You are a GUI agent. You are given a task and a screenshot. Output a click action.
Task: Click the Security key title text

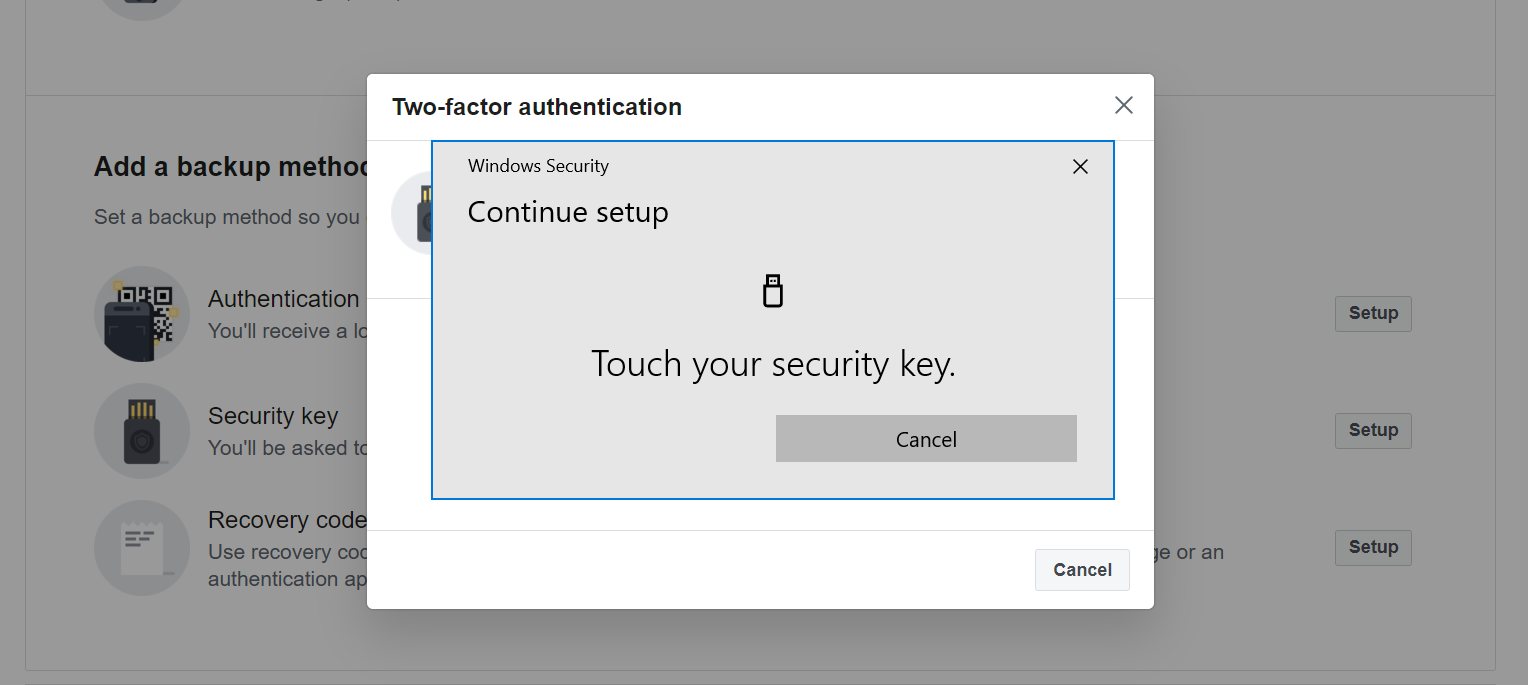tap(273, 416)
